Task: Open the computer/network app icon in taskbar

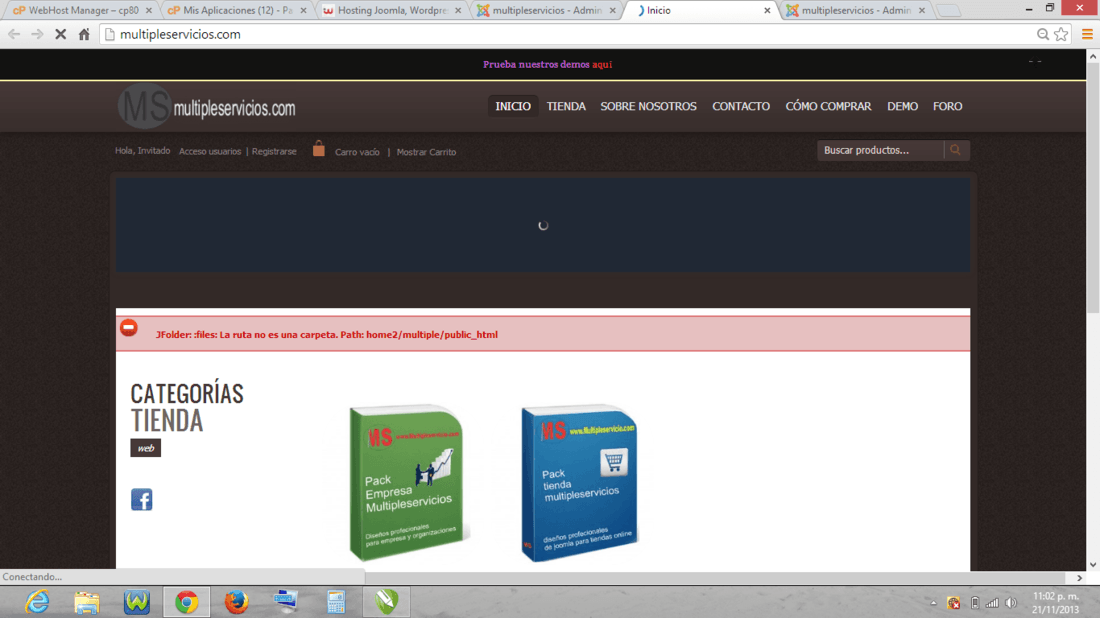Action: pyautogui.click(x=286, y=602)
